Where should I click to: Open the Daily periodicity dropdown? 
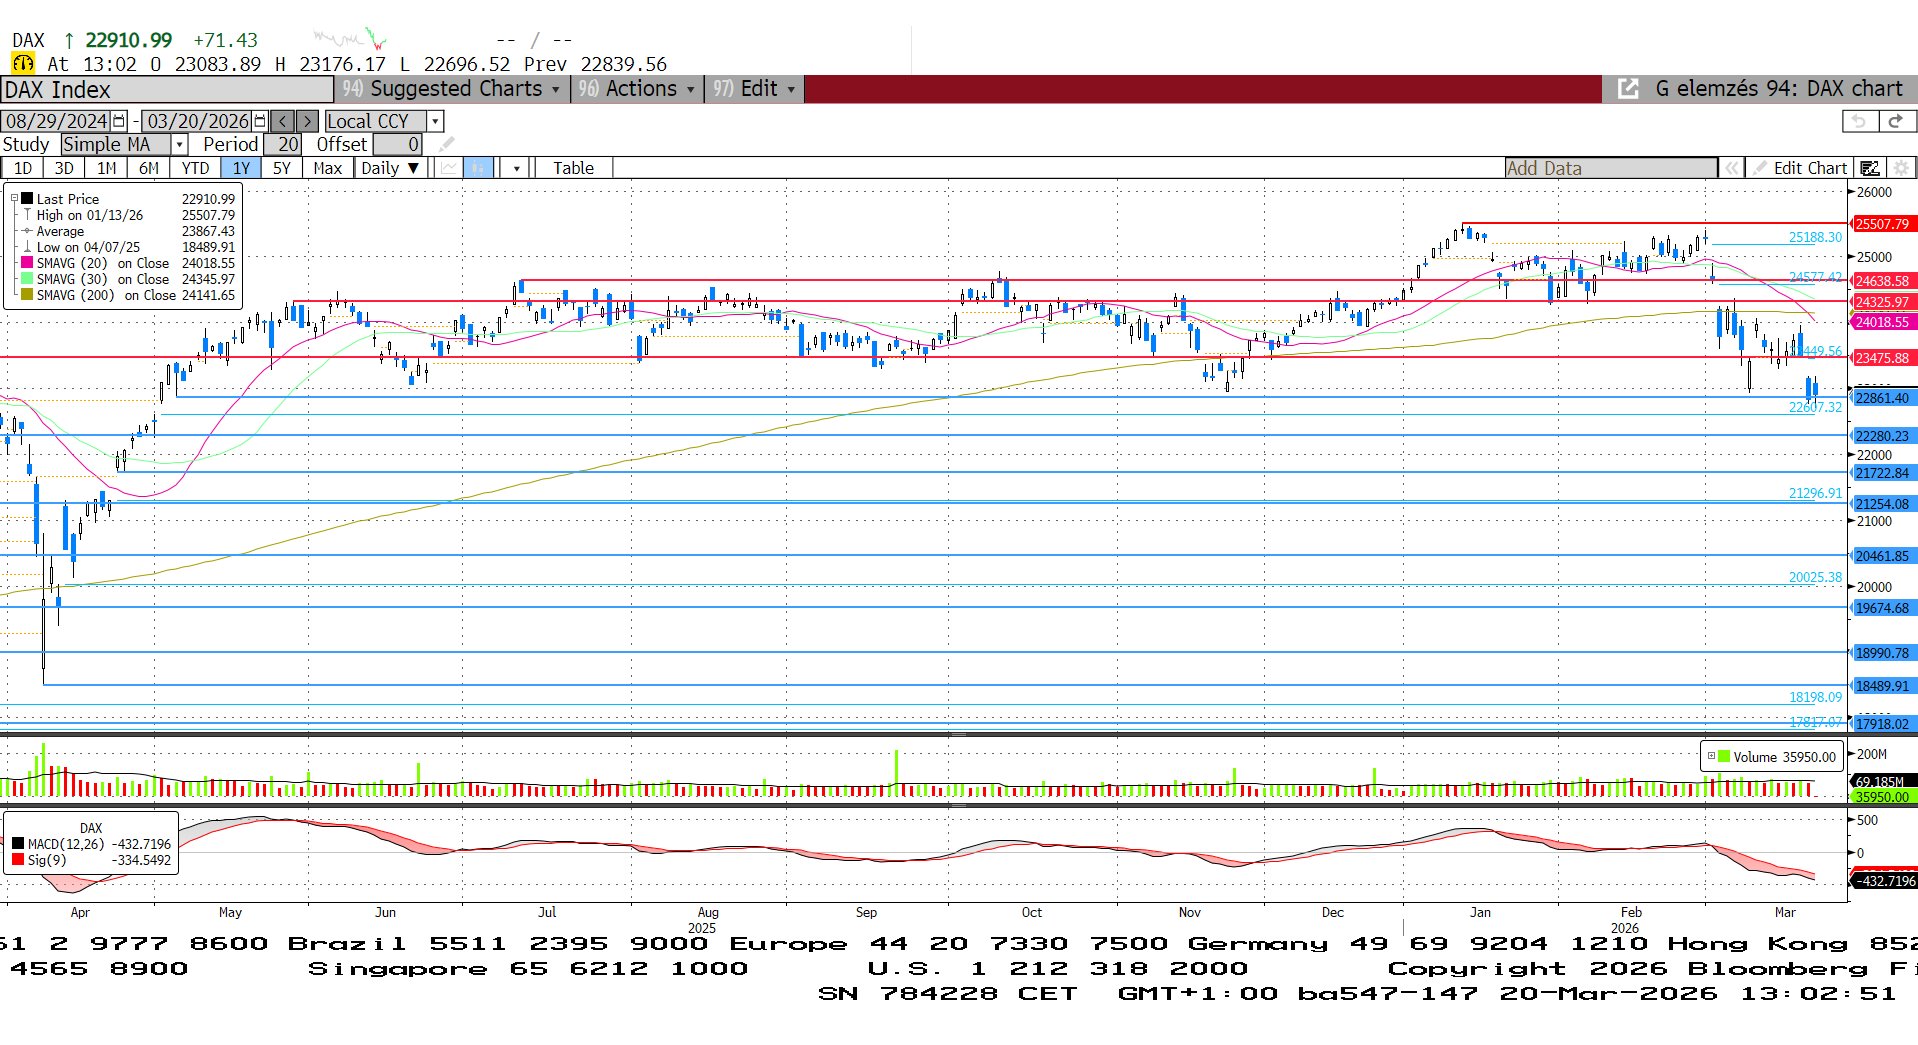click(390, 168)
